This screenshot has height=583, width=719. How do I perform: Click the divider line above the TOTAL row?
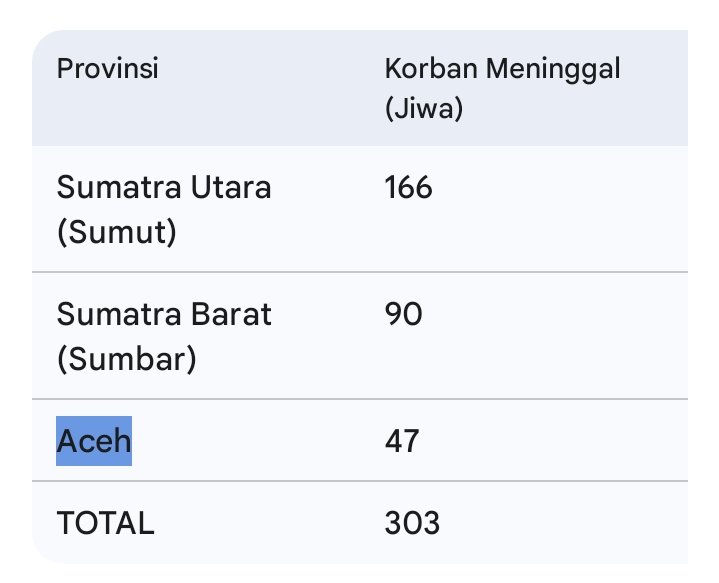tap(360, 481)
